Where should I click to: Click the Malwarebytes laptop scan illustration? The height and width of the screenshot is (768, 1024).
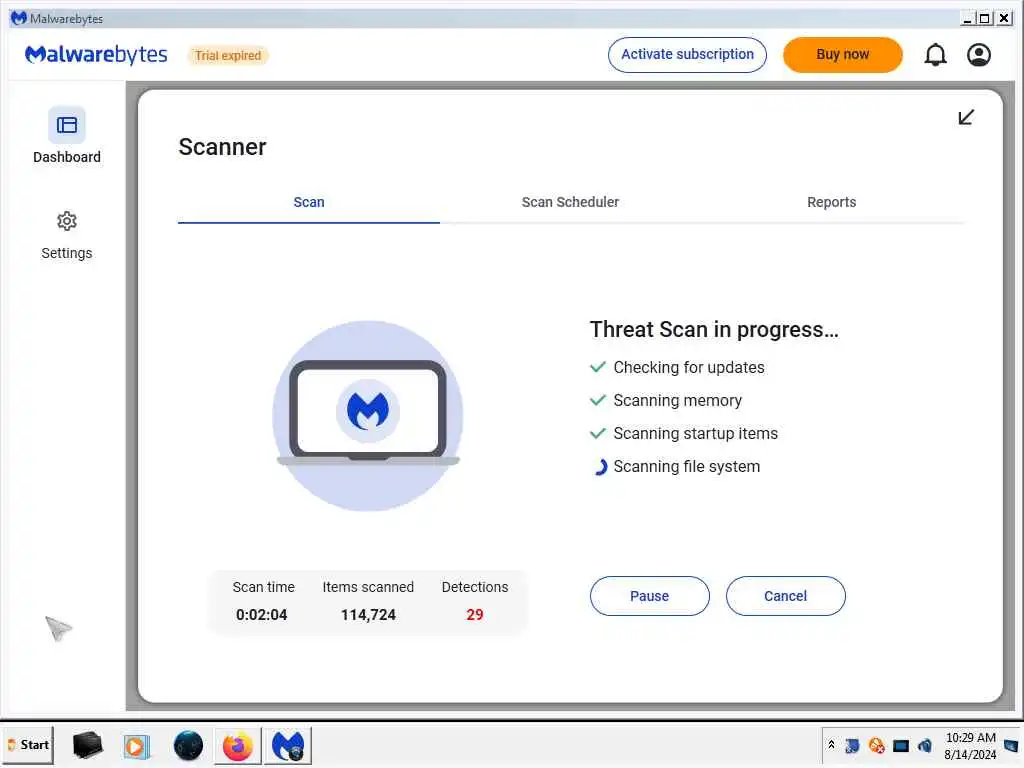click(368, 415)
